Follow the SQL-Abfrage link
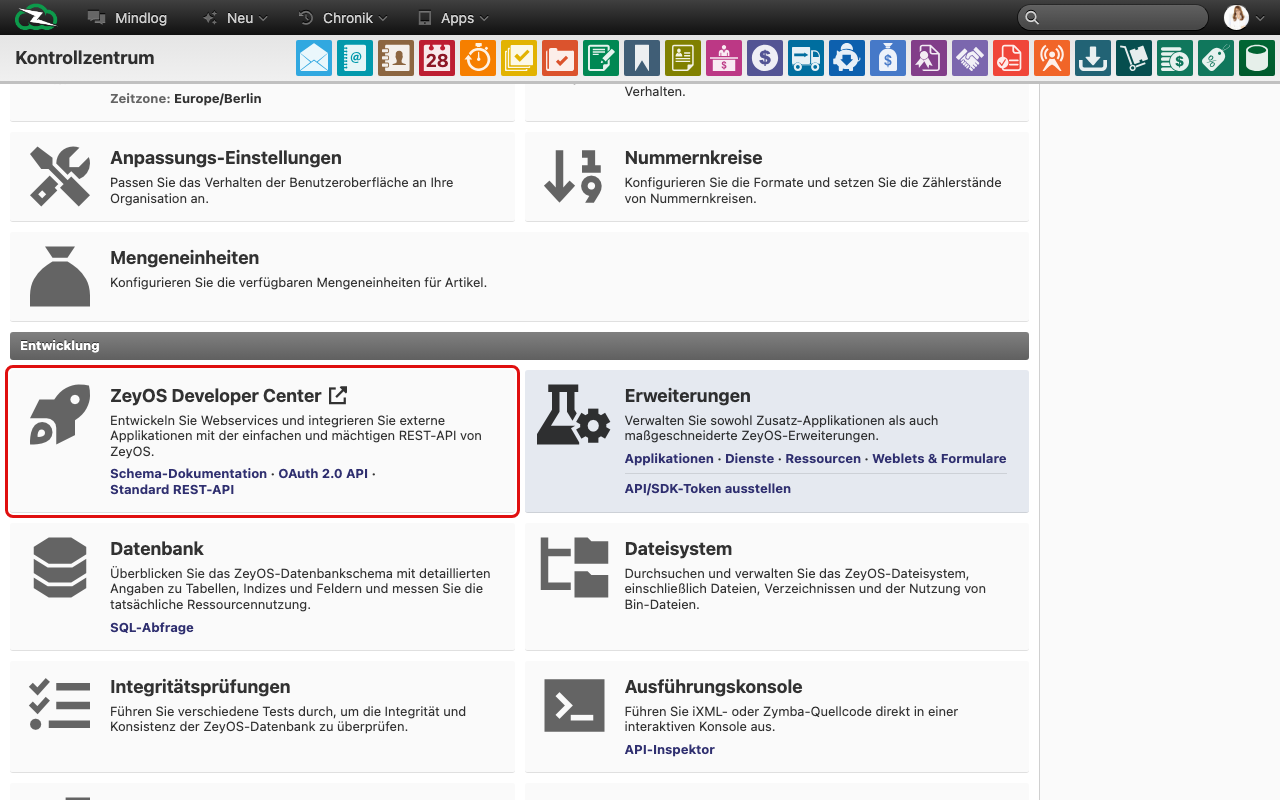The width and height of the screenshot is (1280, 800). [x=152, y=628]
